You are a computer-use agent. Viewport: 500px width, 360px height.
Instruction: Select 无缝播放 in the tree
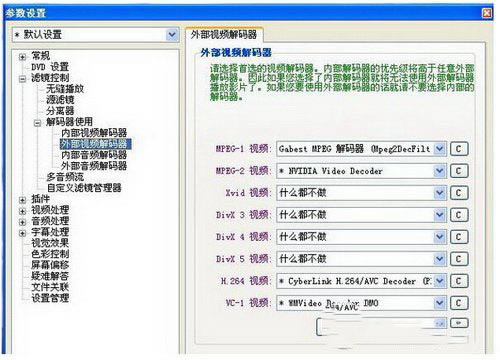click(x=65, y=89)
